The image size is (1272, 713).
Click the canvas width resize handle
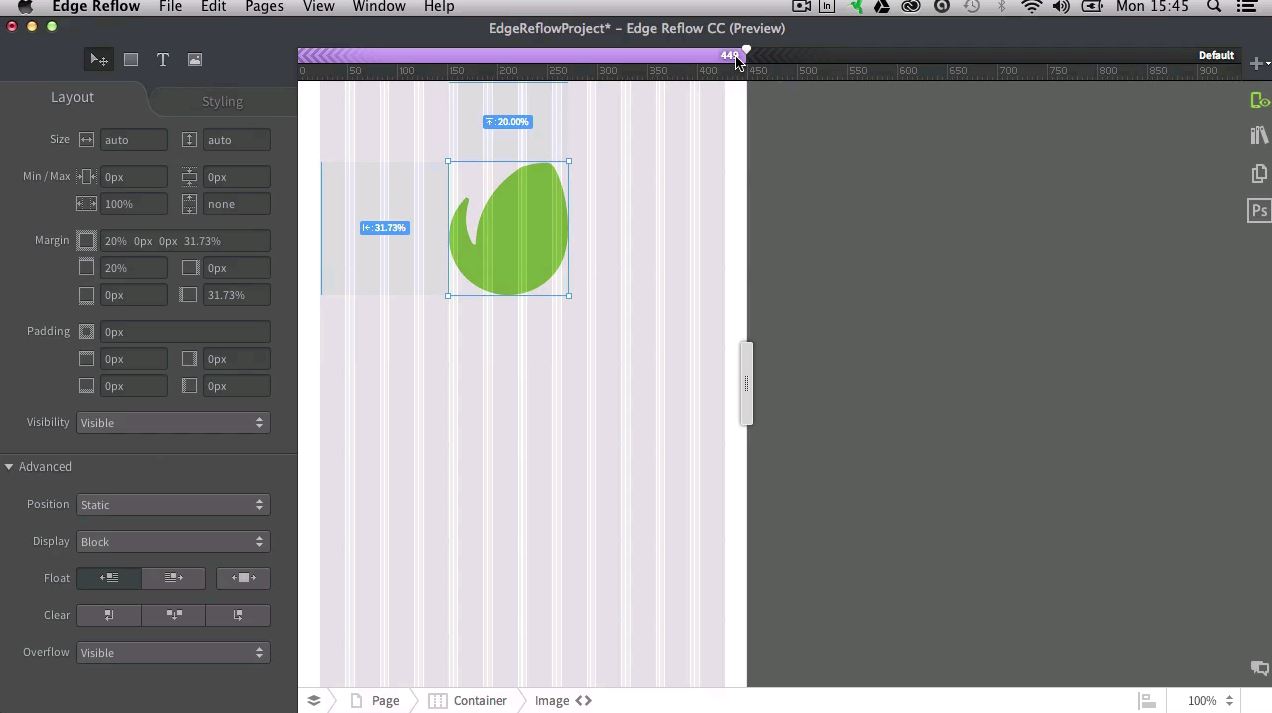click(746, 383)
